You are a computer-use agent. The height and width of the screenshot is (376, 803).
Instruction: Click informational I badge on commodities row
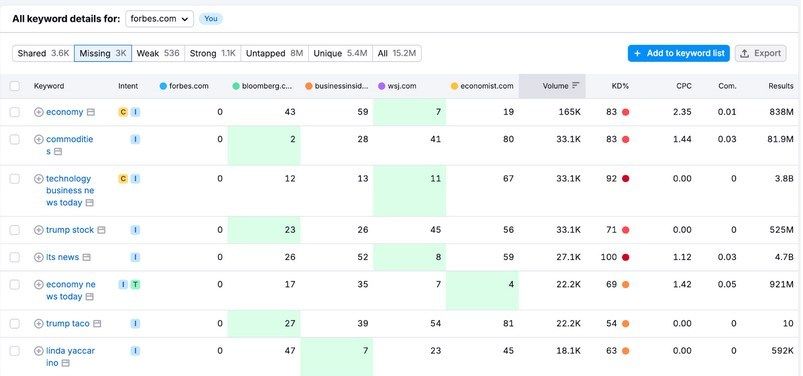[135, 139]
